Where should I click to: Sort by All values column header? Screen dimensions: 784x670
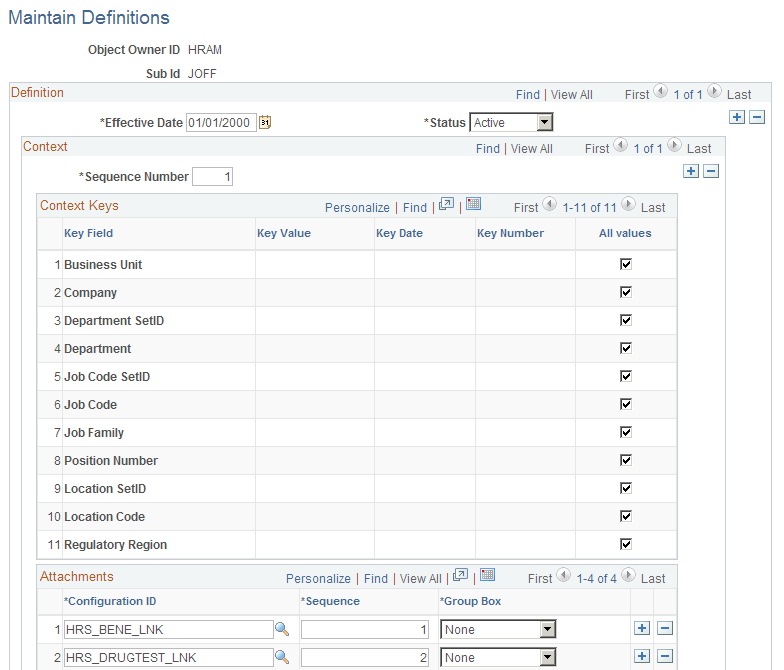tap(626, 234)
